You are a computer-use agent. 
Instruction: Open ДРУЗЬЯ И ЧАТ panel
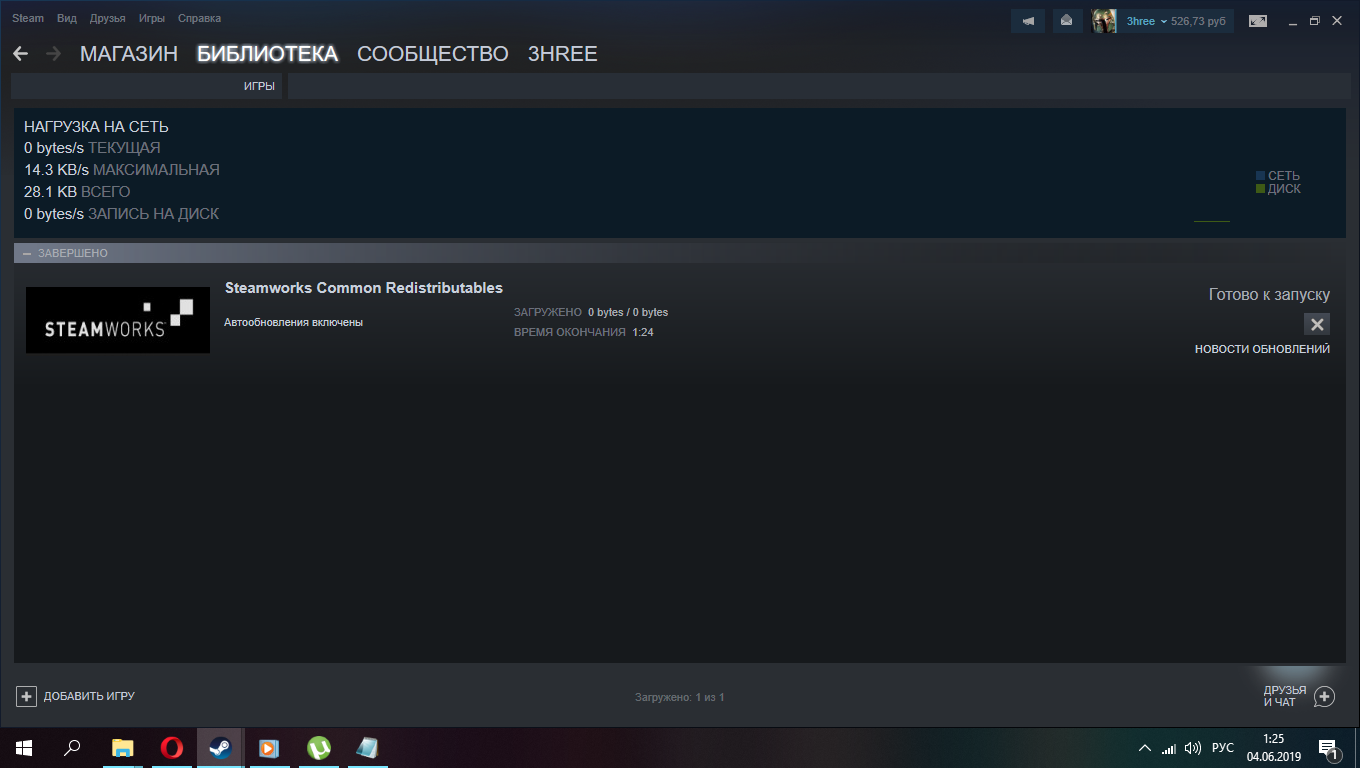click(1285, 696)
